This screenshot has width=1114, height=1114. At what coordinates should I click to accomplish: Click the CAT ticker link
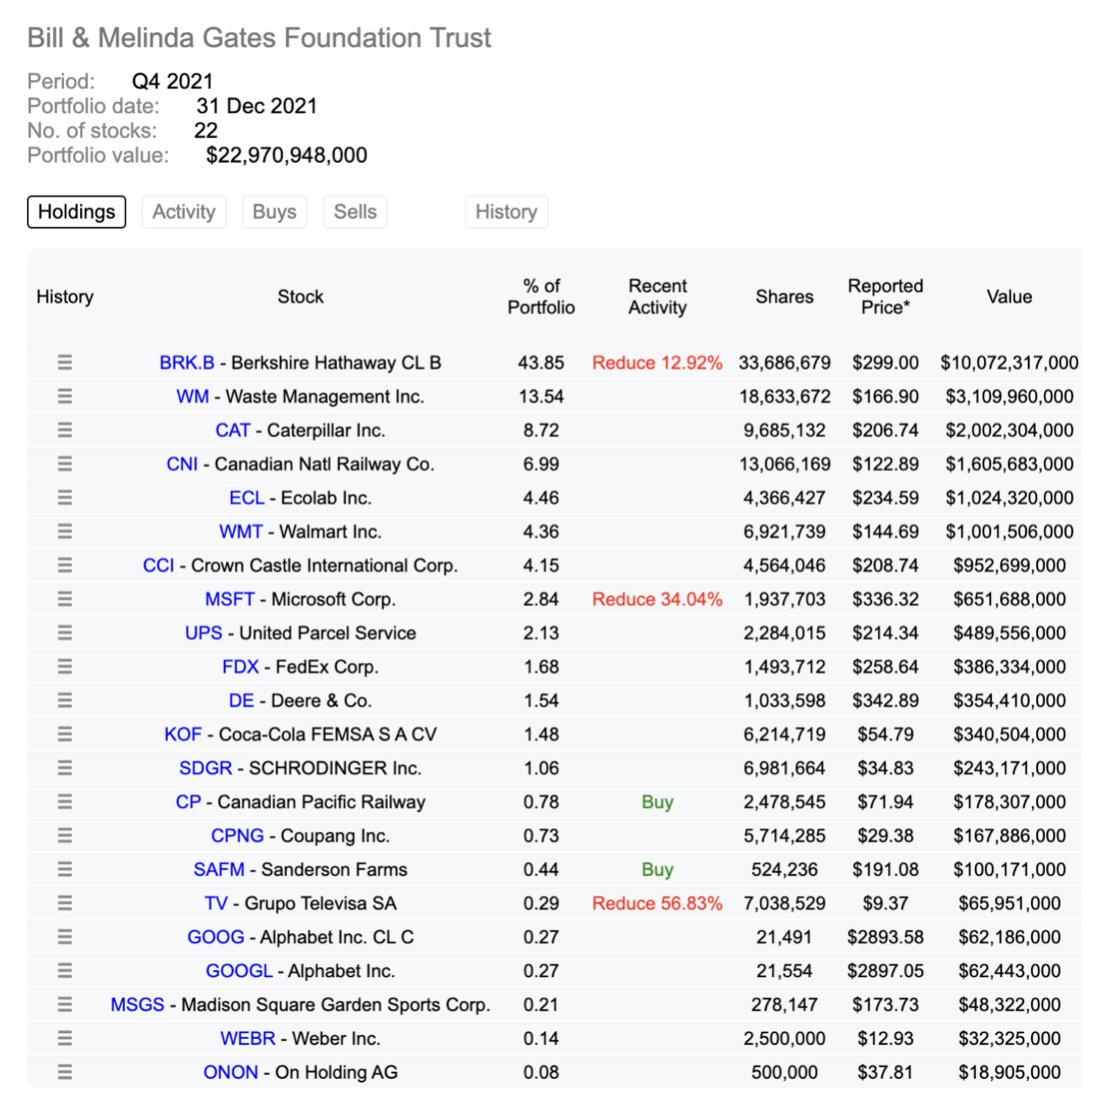232,430
